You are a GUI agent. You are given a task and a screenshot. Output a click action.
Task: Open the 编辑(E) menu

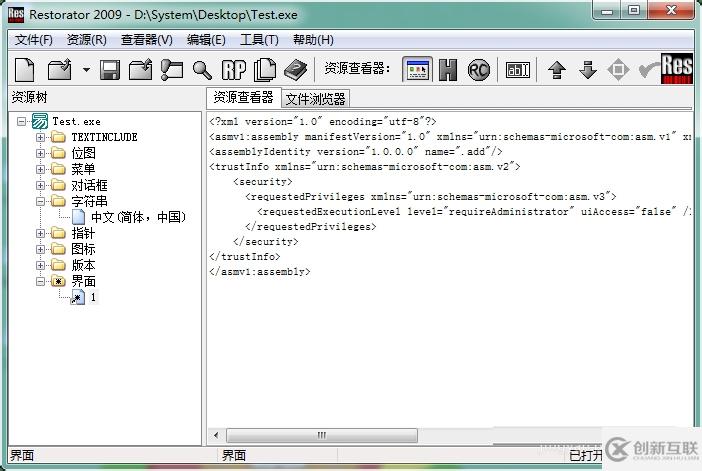point(206,40)
